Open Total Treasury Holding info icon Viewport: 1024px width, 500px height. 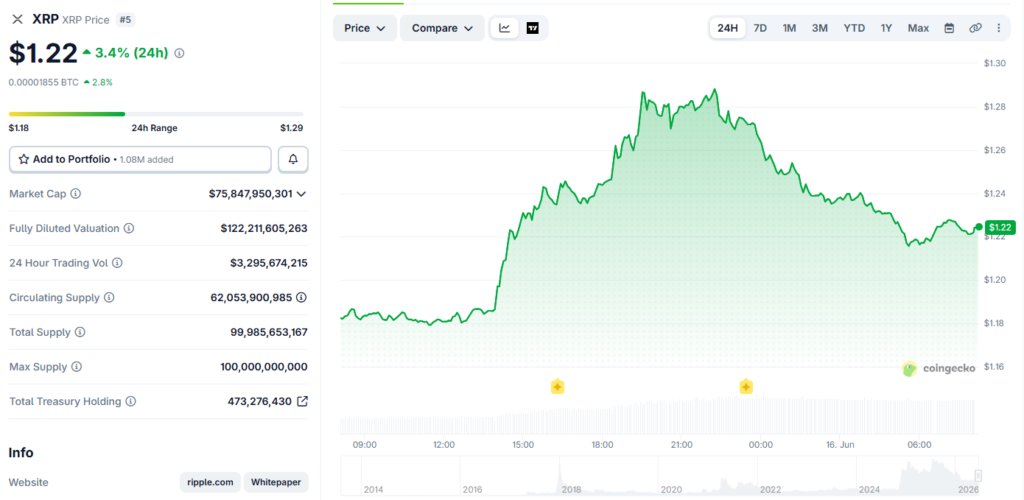coord(131,401)
